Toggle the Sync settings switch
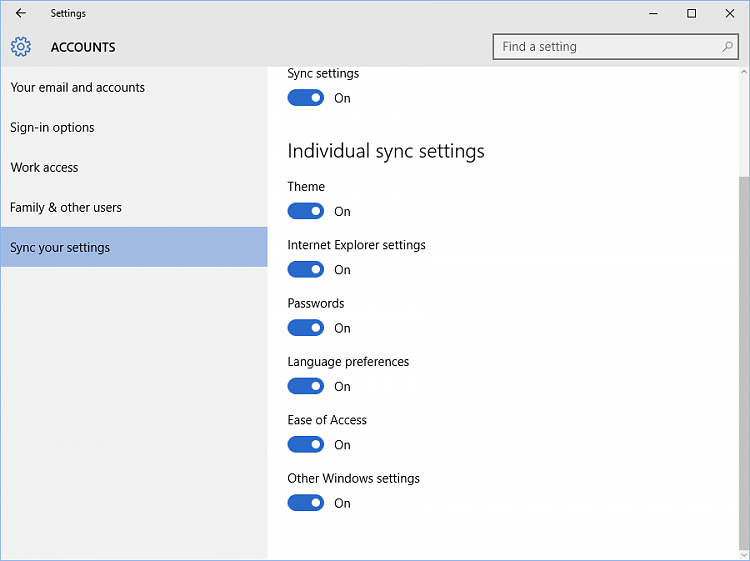 [306, 98]
